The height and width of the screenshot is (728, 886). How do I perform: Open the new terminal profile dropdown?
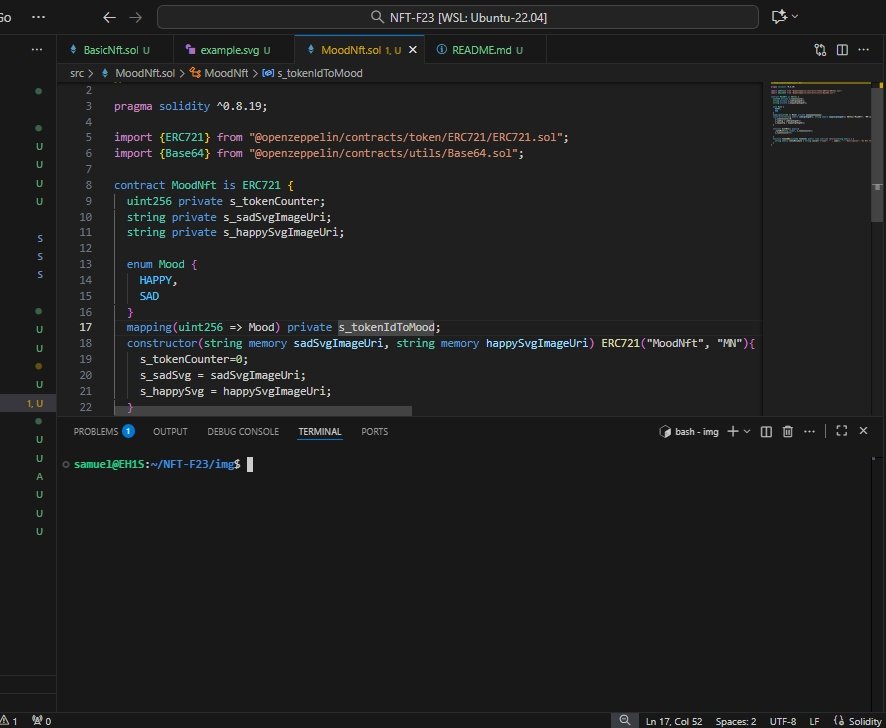click(747, 431)
